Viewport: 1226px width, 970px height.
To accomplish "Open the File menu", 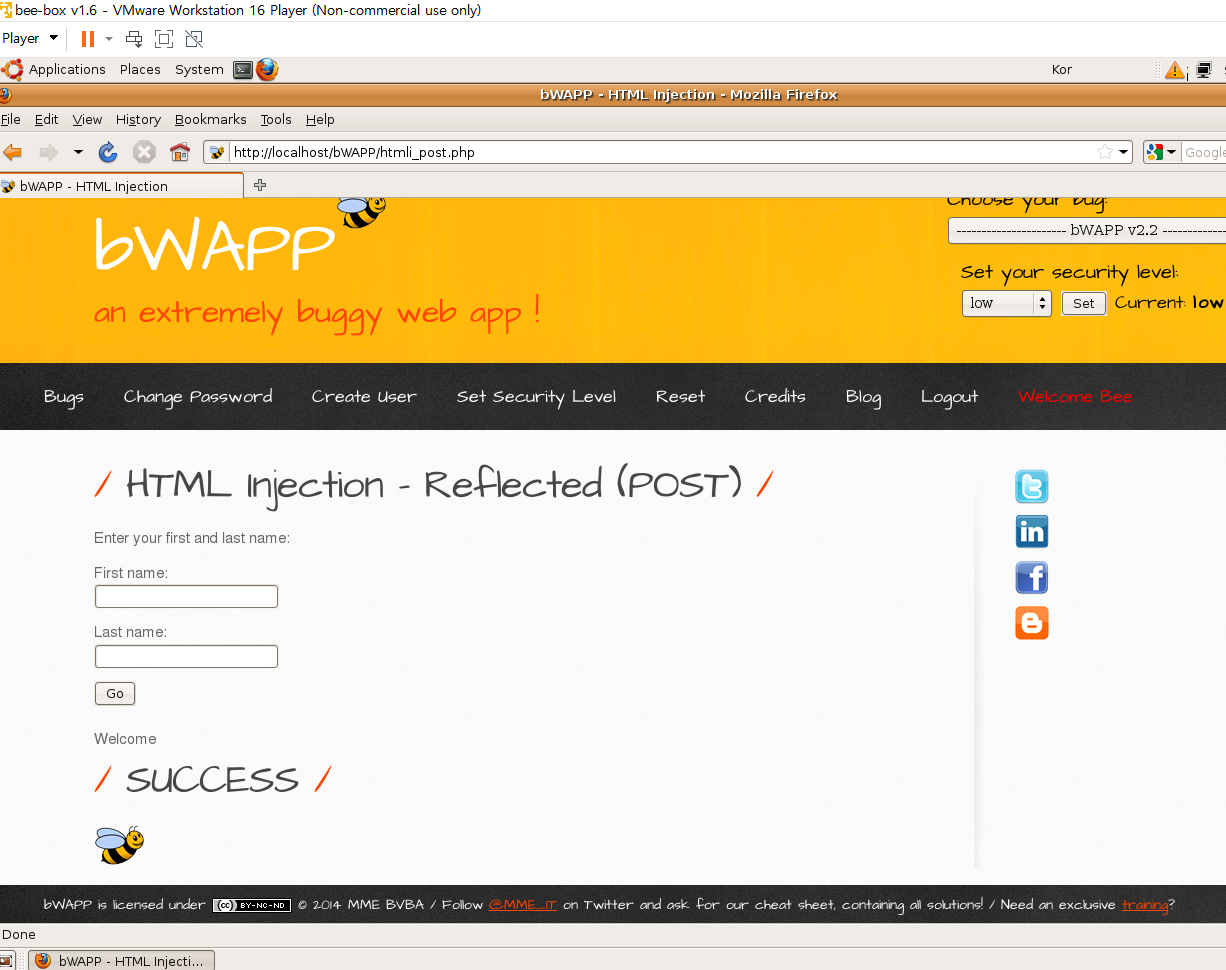I will (x=10, y=119).
